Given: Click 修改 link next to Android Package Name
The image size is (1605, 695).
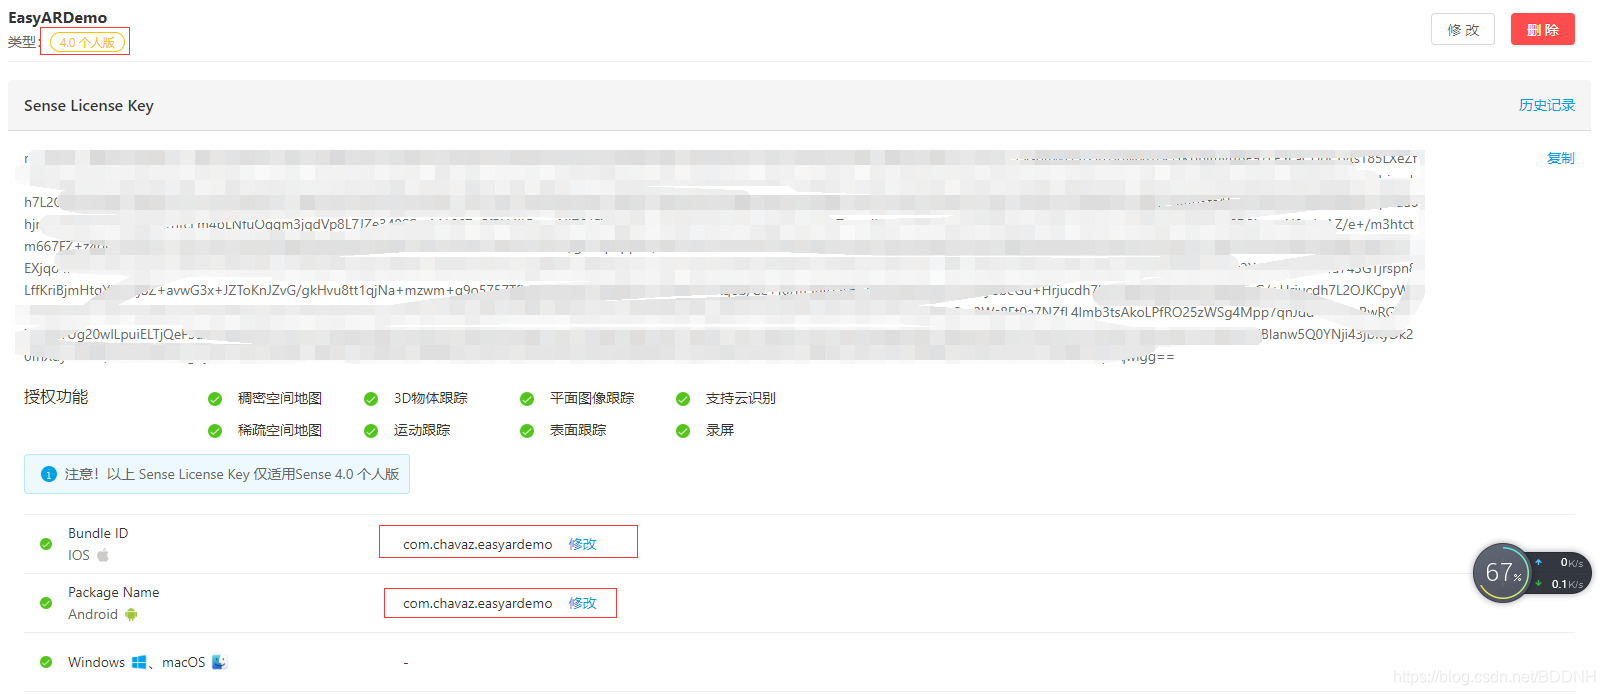Looking at the screenshot, I should coord(582,603).
